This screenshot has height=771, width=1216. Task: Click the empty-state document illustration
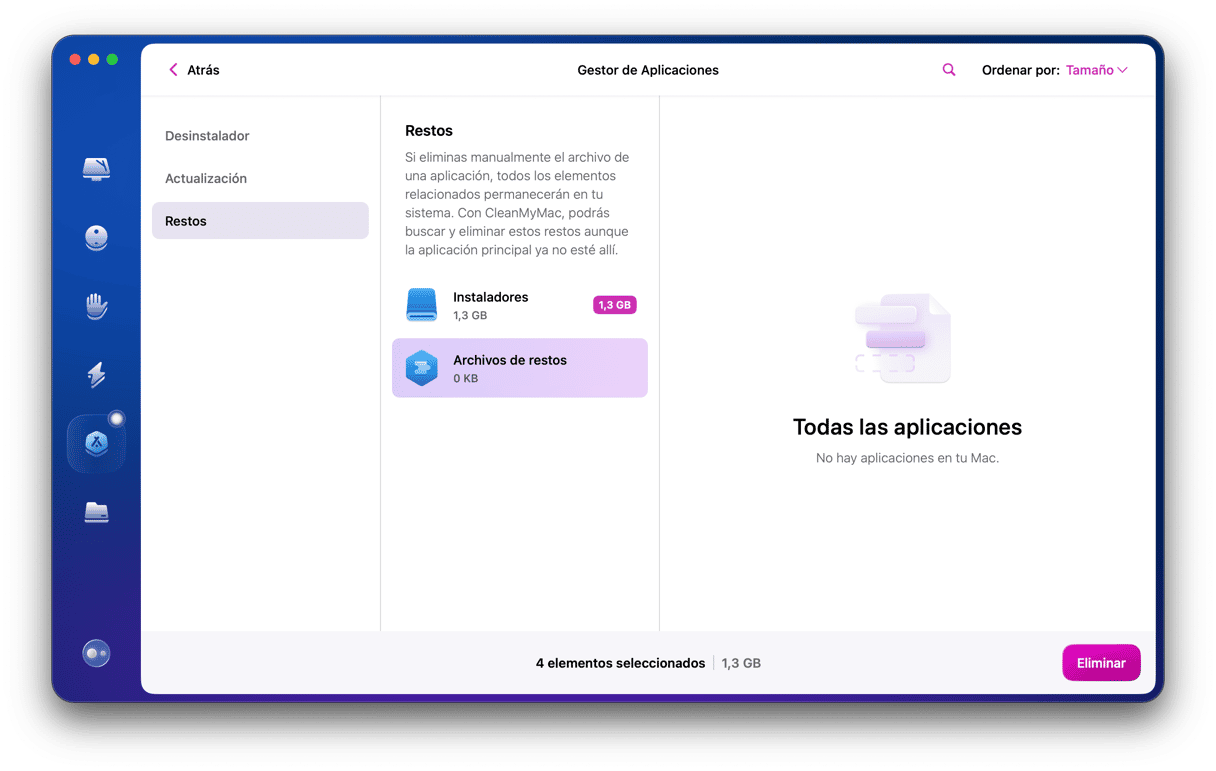(x=903, y=338)
